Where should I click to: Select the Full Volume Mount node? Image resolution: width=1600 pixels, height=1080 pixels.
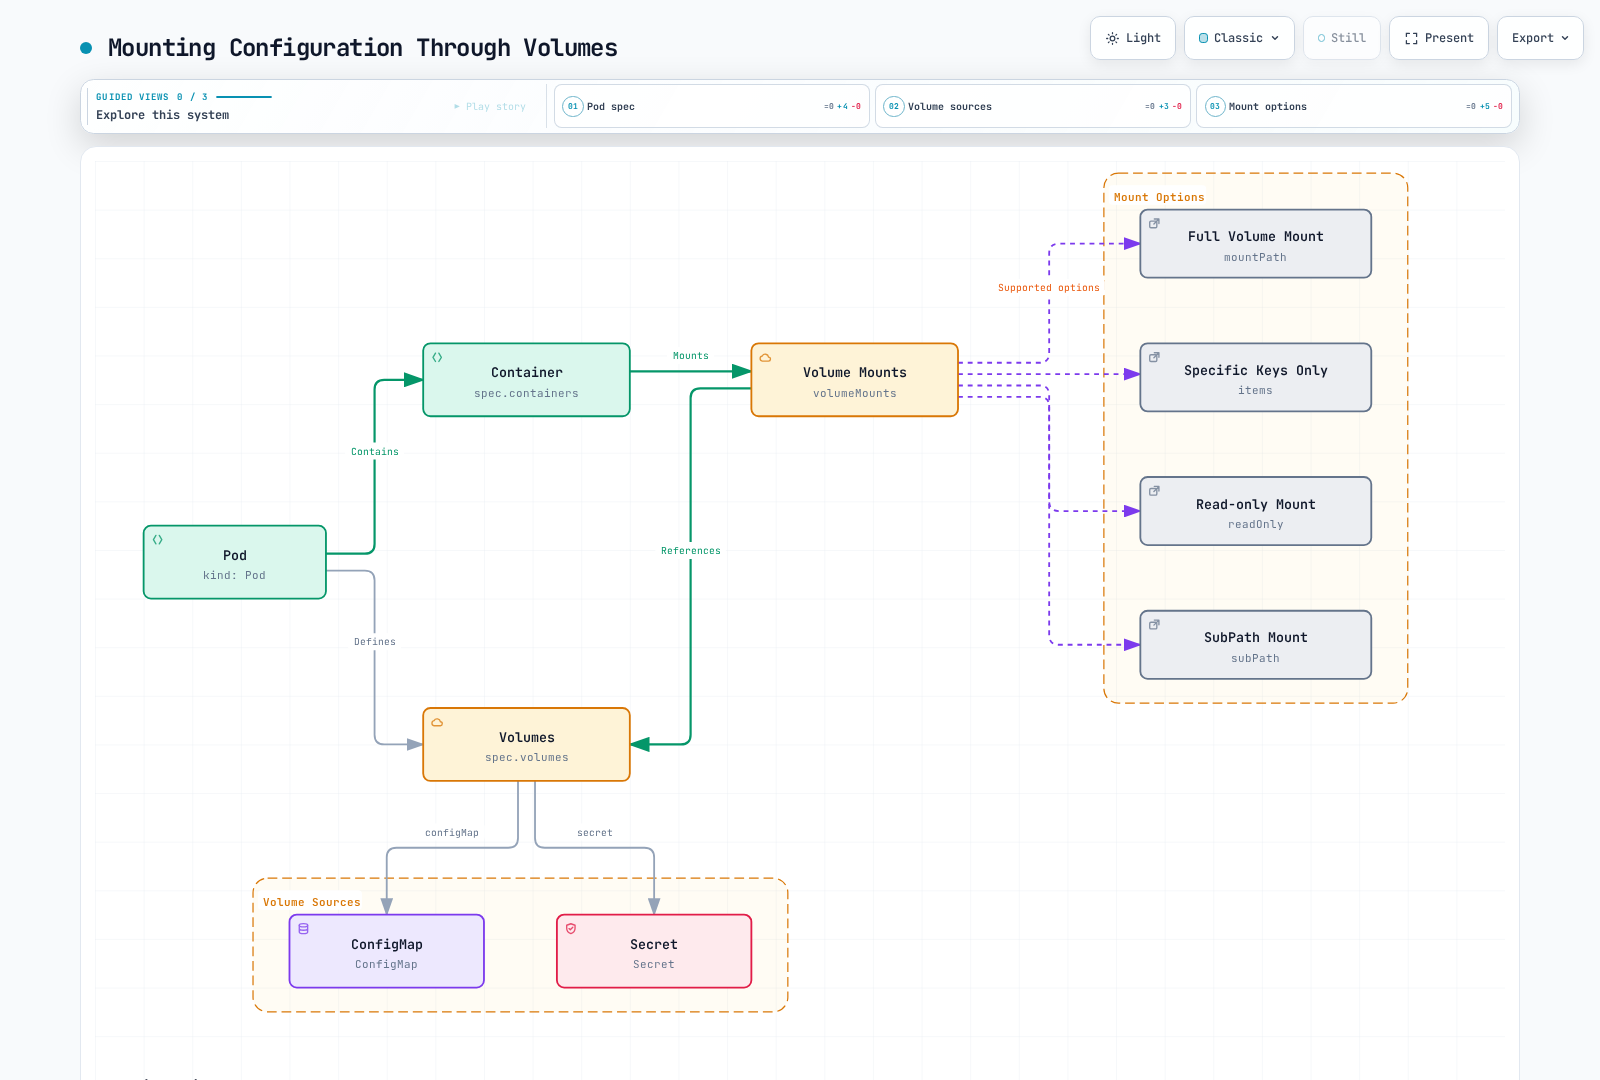click(x=1256, y=244)
